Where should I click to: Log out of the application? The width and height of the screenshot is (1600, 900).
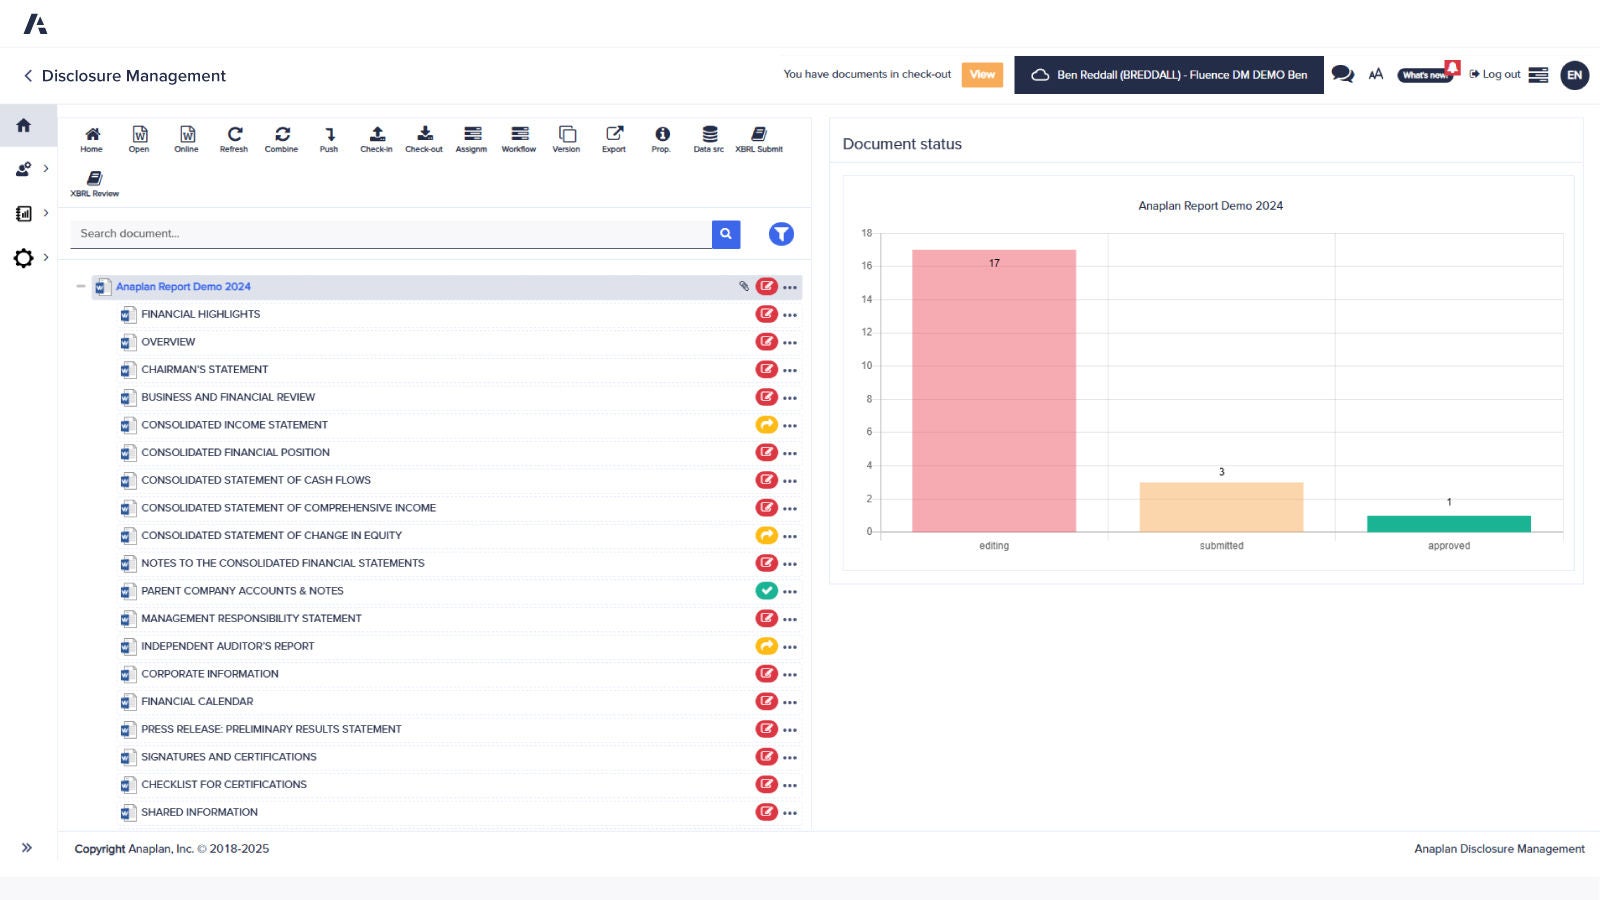(1494, 74)
